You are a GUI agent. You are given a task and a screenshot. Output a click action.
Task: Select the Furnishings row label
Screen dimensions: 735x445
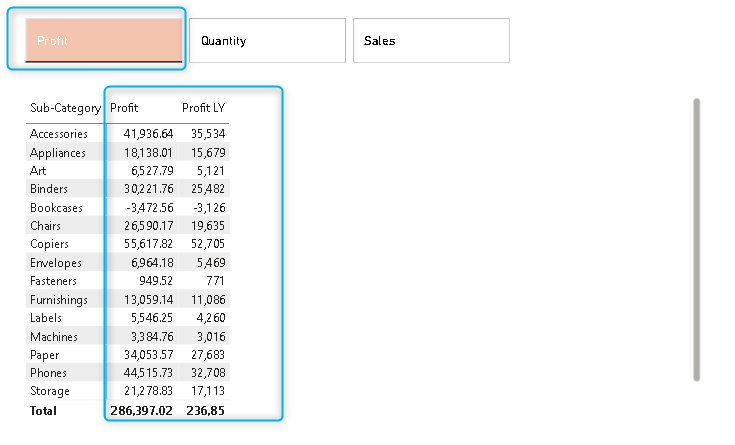[59, 300]
